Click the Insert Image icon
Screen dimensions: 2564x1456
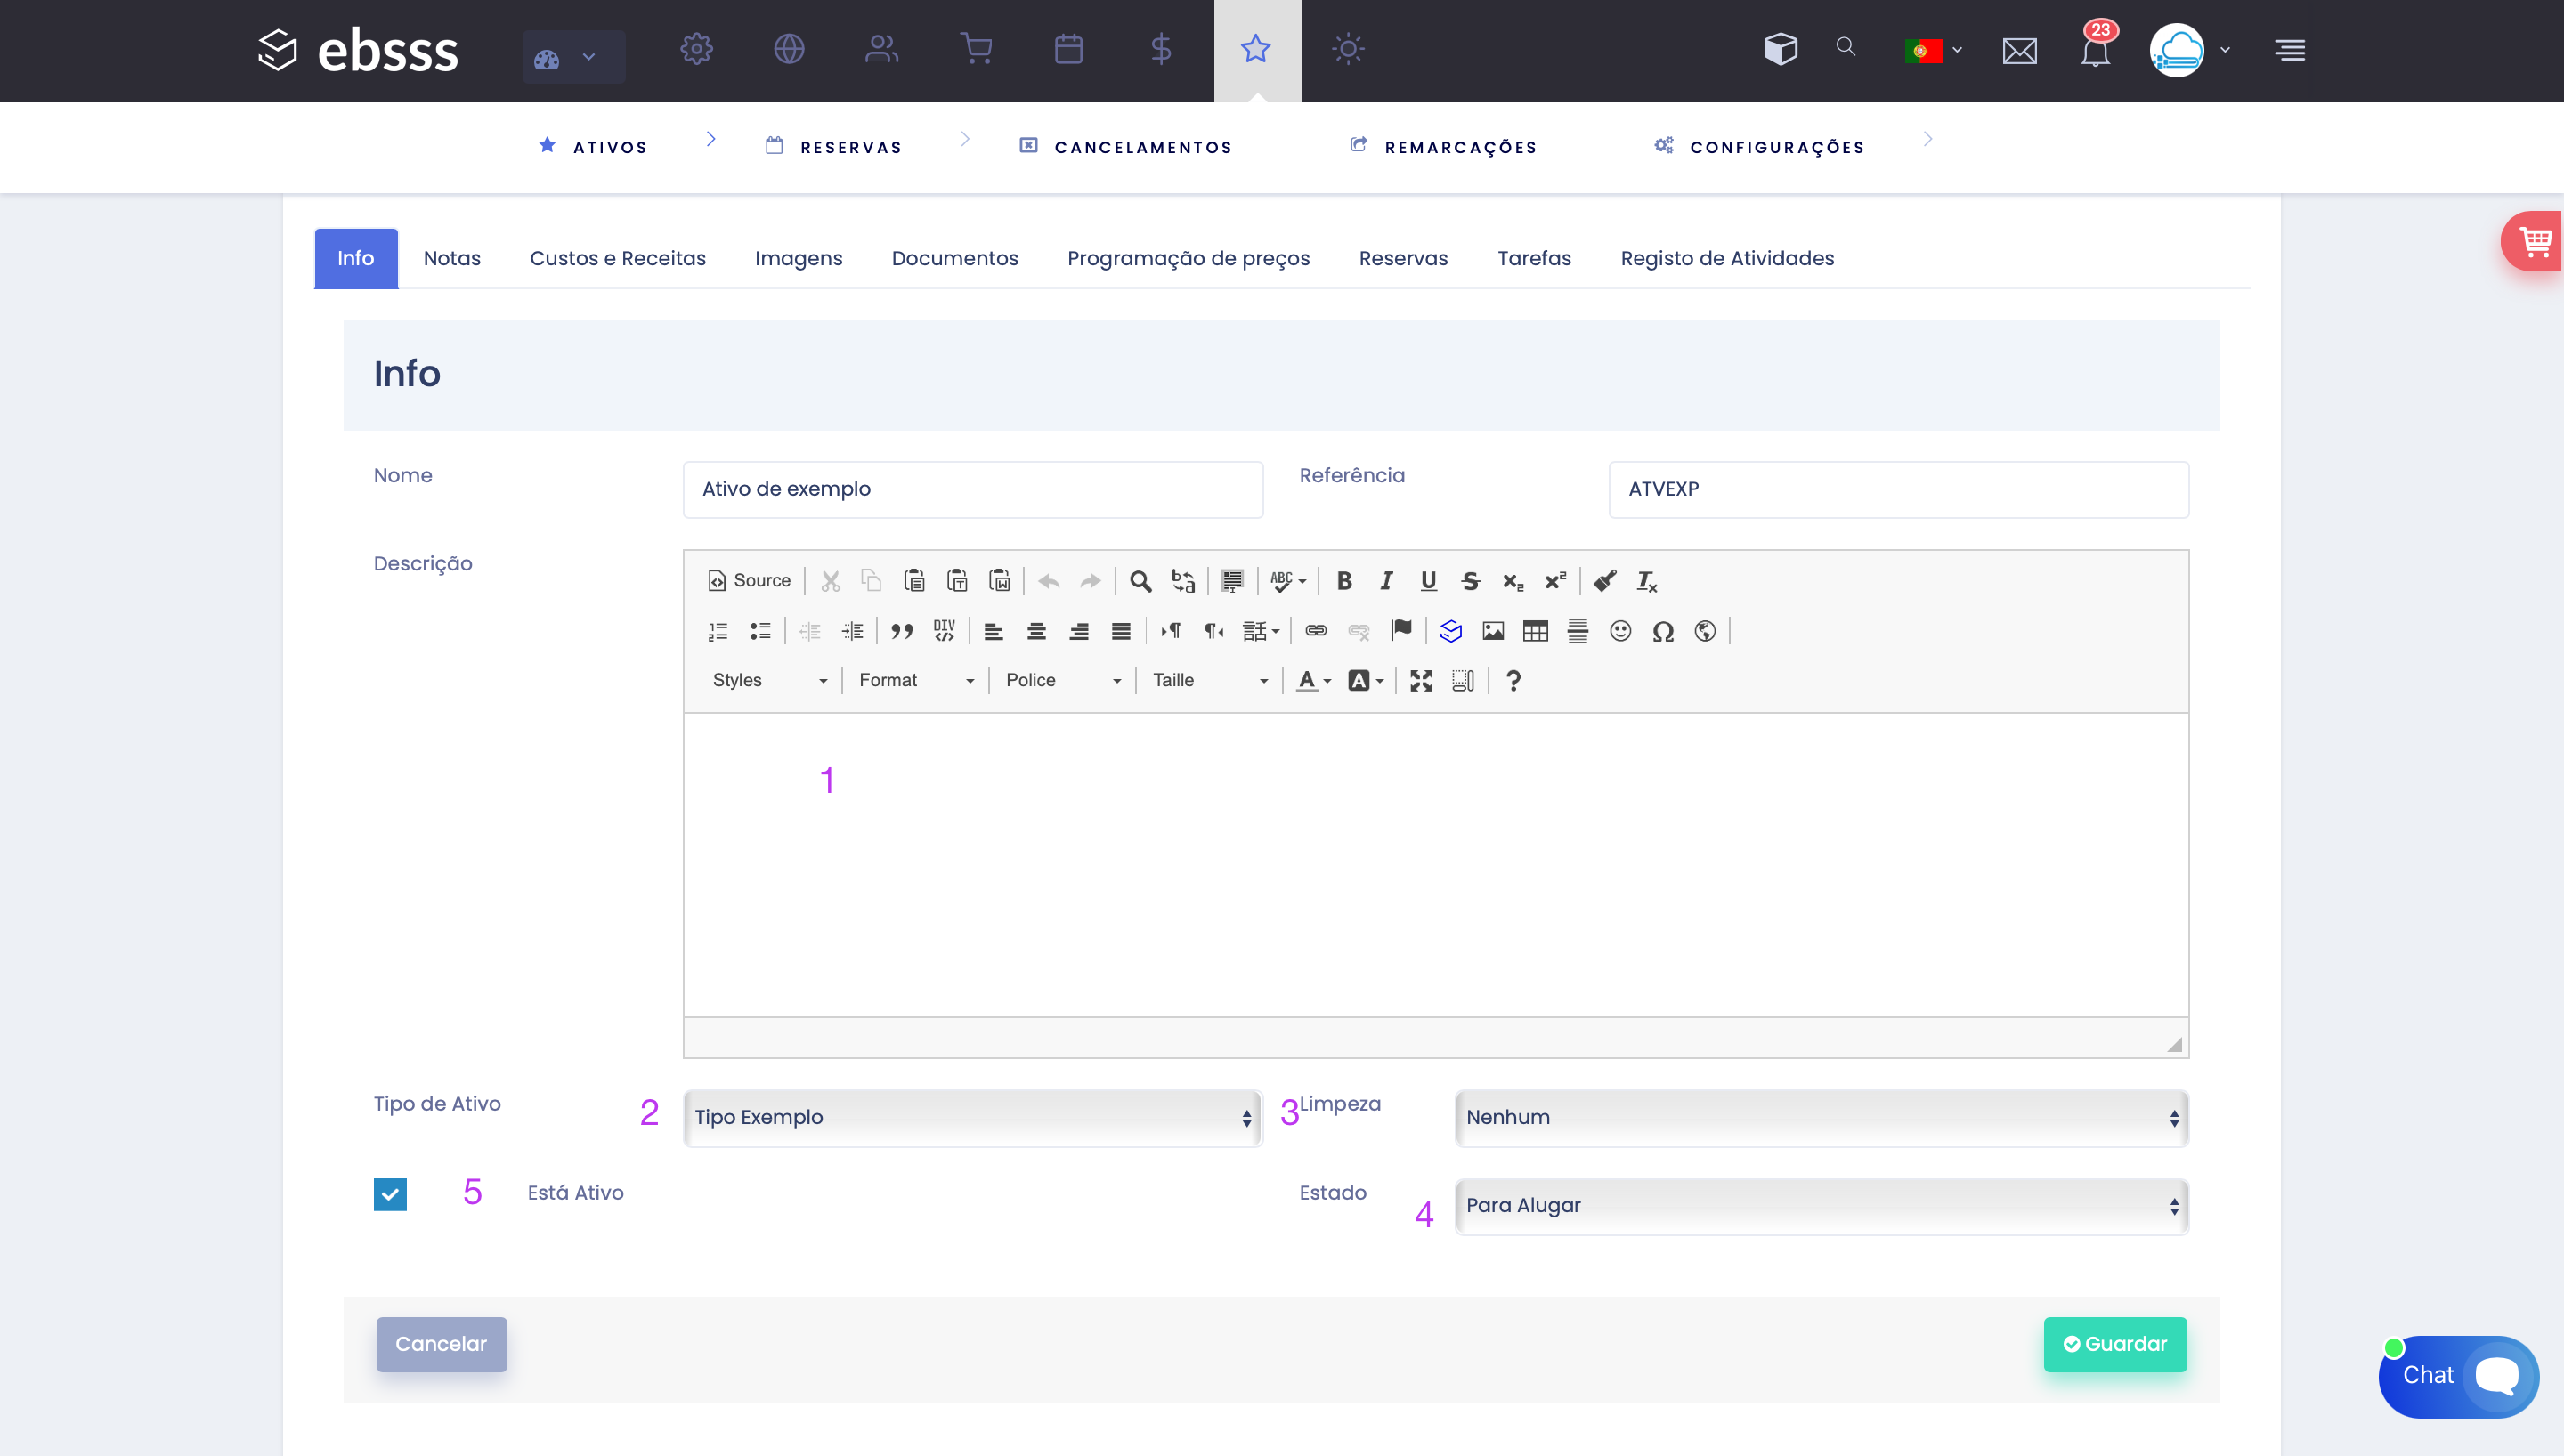pos(1493,631)
